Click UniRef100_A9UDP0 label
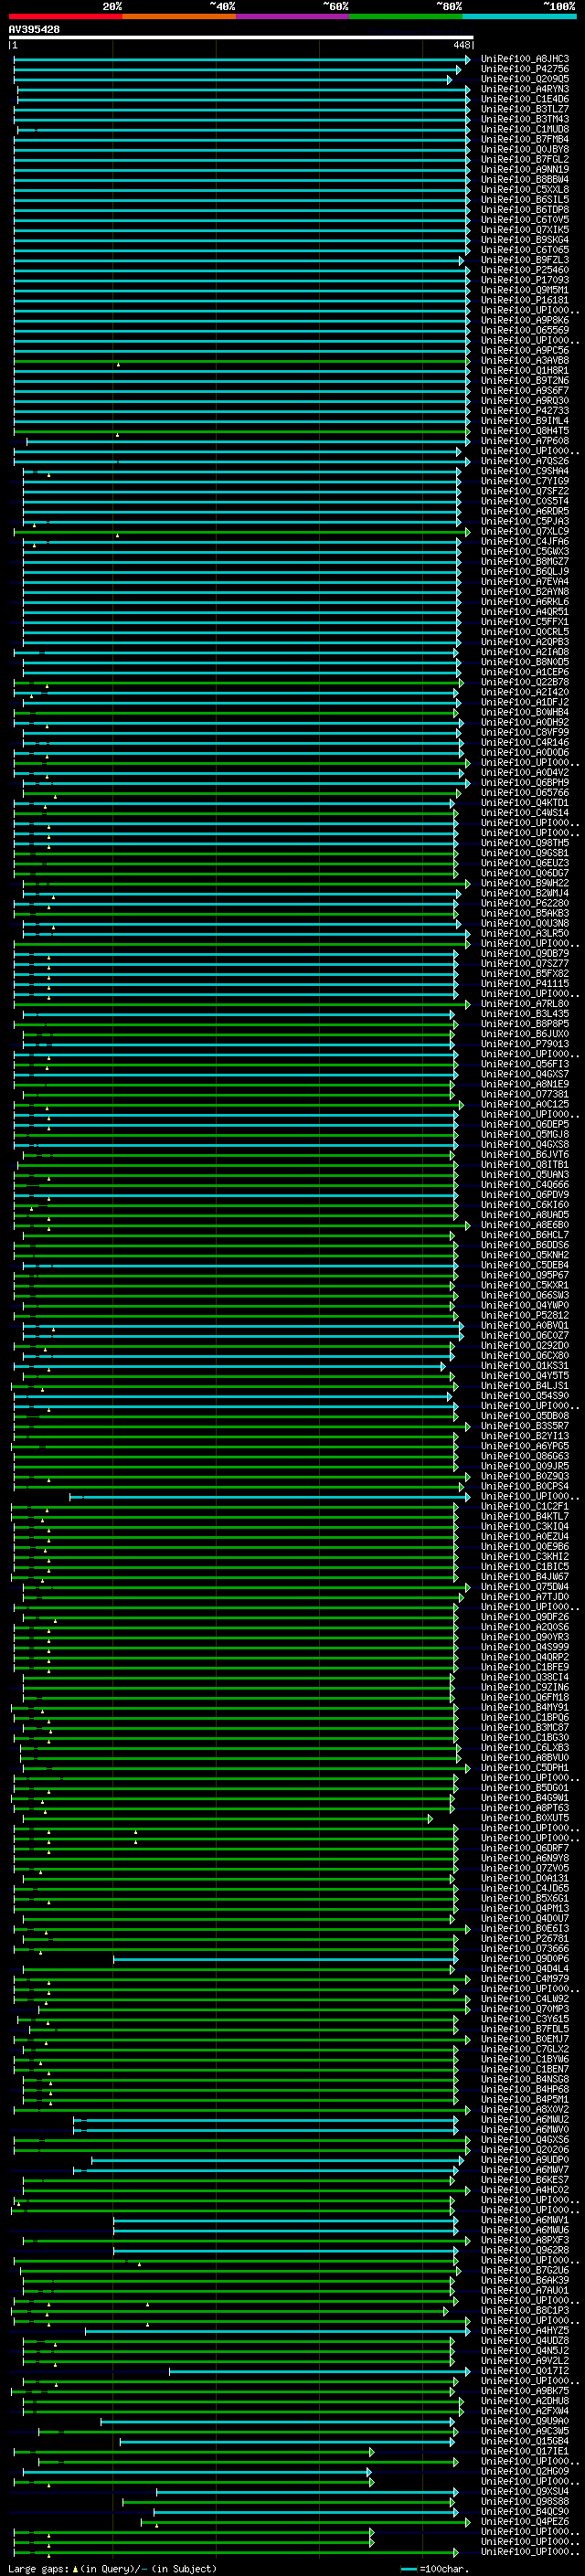The width and height of the screenshot is (585, 2576). pos(525,2161)
